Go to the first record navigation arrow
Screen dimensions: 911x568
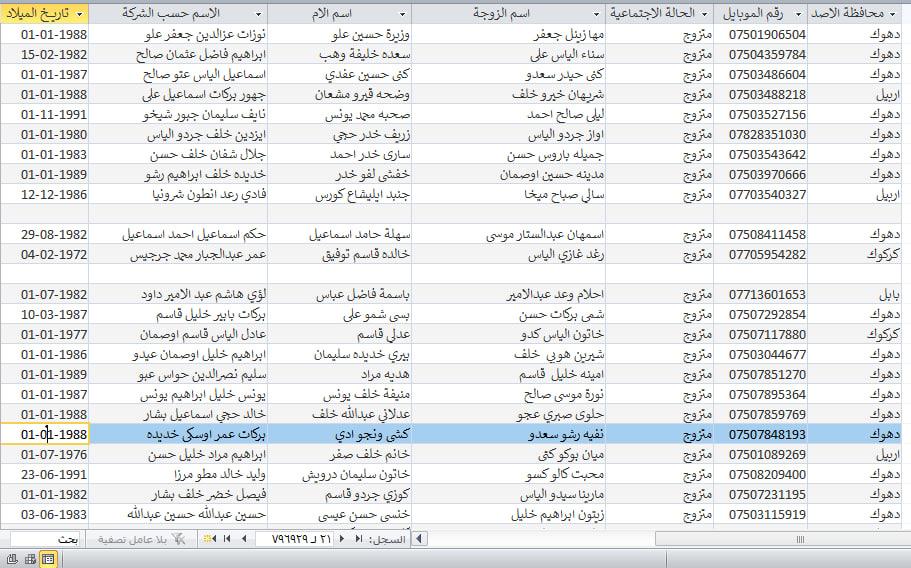click(359, 539)
